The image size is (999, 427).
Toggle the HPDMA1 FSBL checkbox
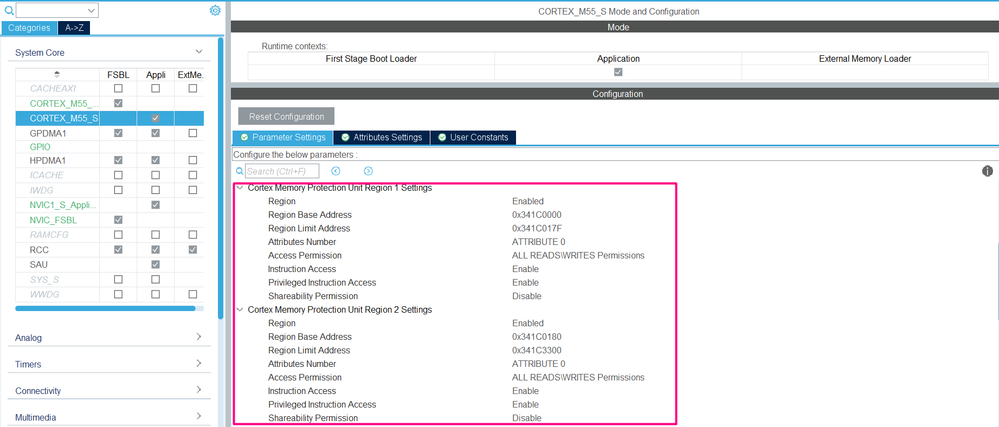coord(118,160)
